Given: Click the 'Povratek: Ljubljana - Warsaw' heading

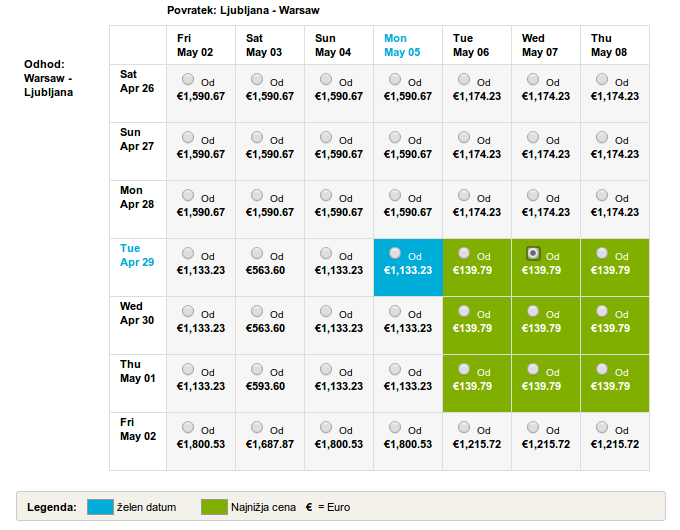Looking at the screenshot, I should pos(243,10).
